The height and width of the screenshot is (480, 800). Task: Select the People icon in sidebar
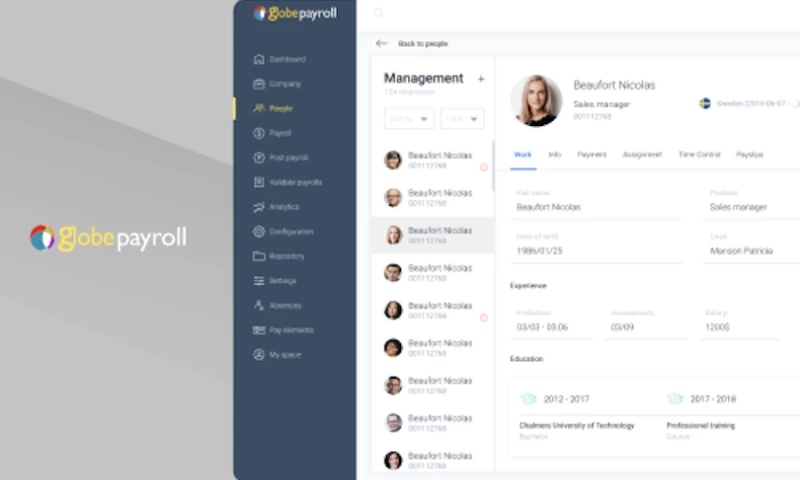click(x=259, y=108)
